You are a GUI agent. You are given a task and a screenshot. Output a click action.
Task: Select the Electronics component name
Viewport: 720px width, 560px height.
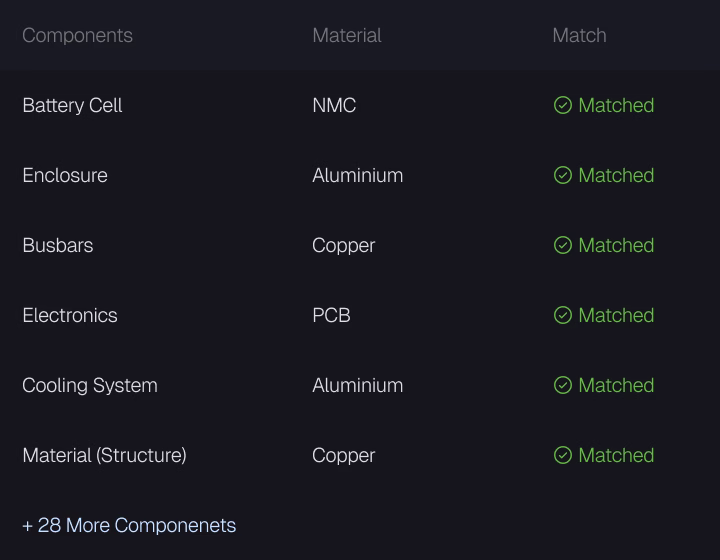tap(70, 315)
